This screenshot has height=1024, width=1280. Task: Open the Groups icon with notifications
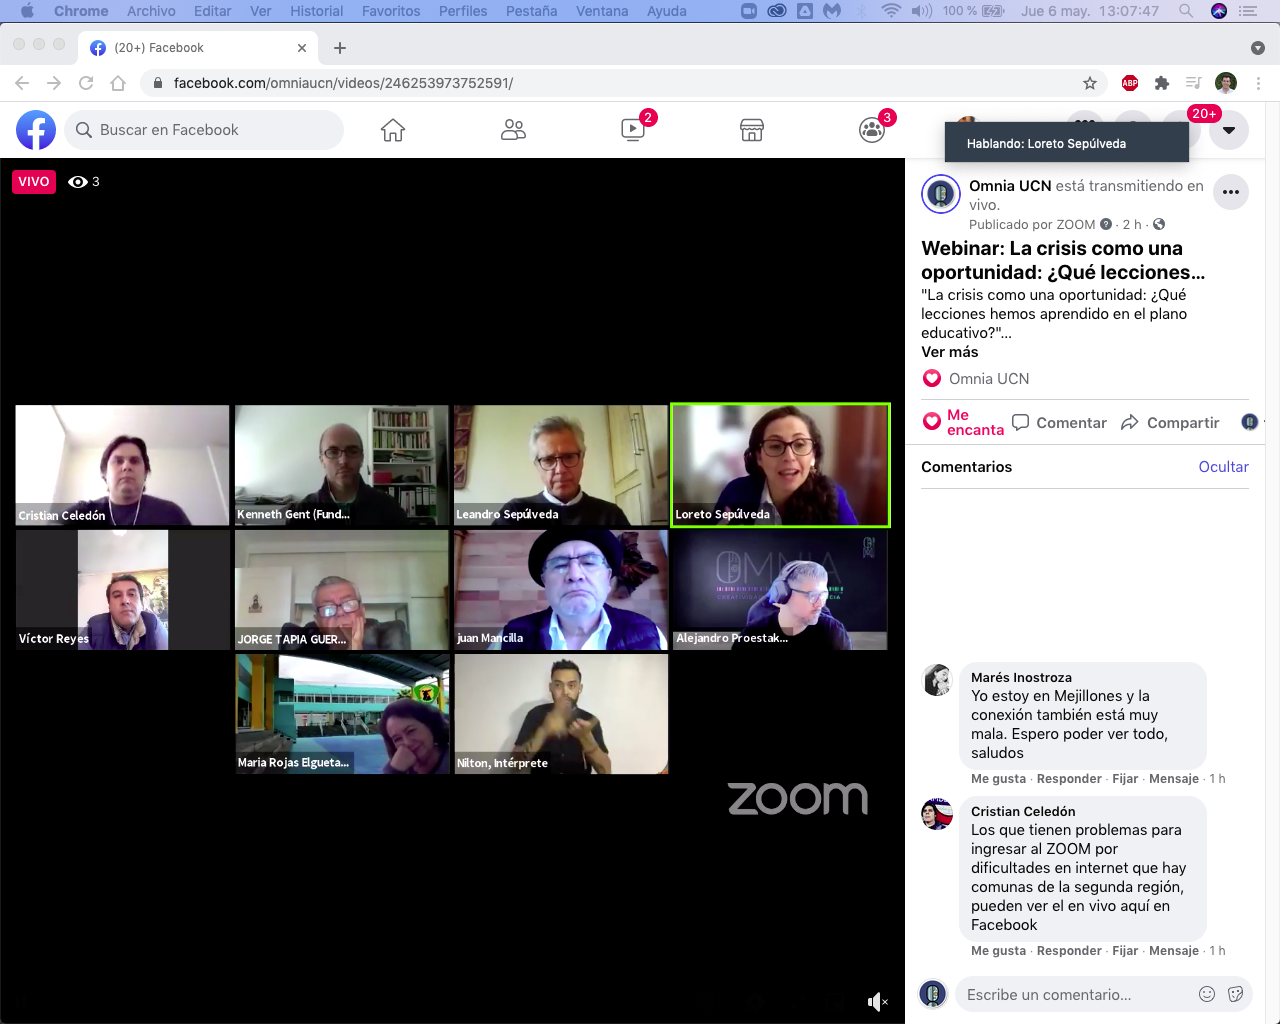coord(872,130)
